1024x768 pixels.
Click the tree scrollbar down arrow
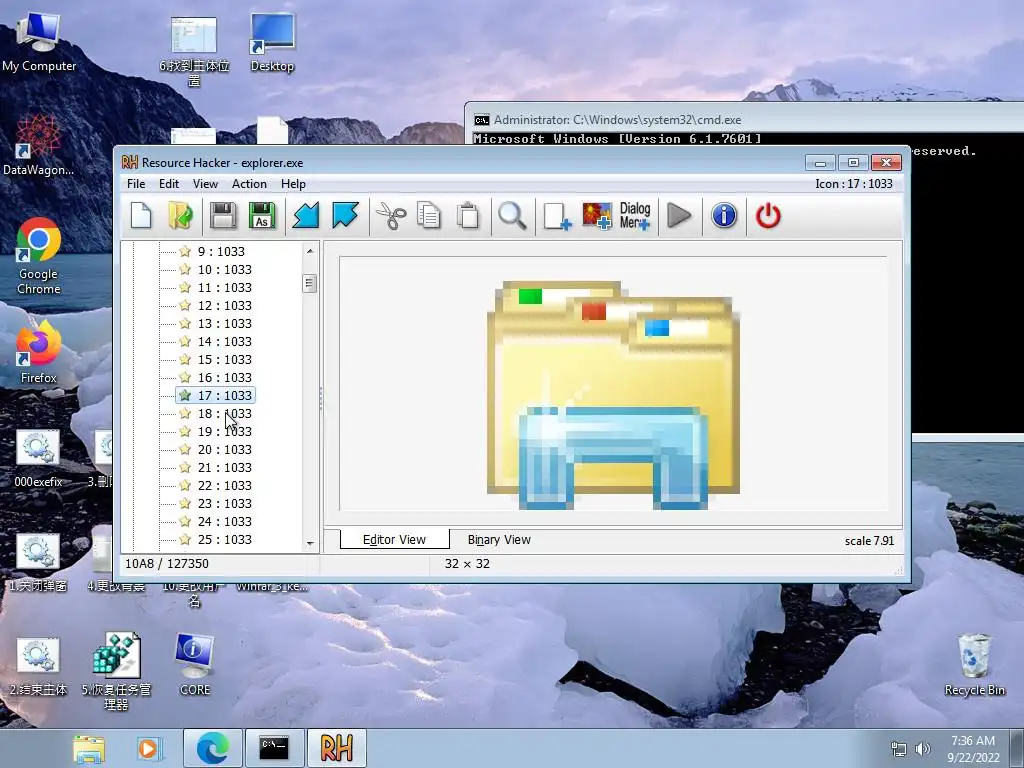pos(310,543)
